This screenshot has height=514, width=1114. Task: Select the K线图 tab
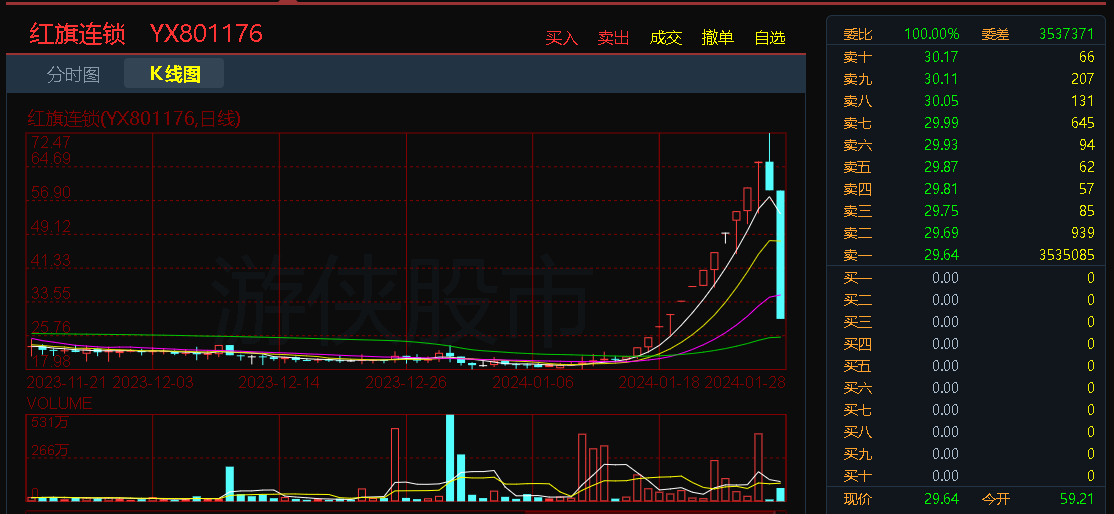pos(175,74)
